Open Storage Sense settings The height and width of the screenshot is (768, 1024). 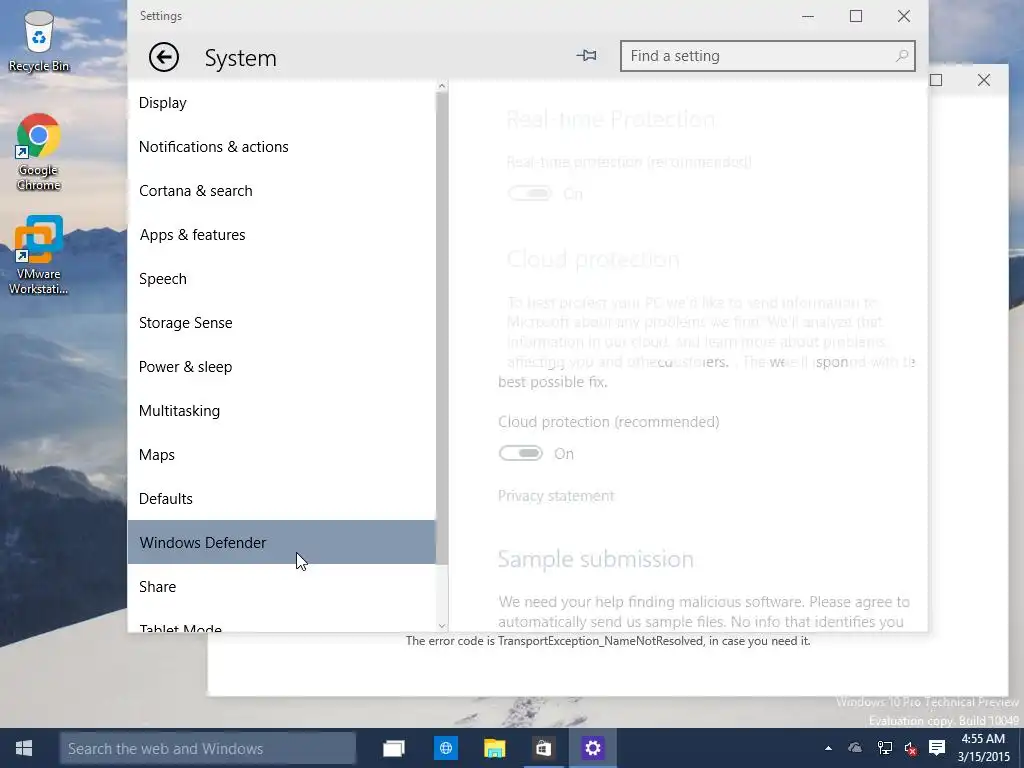281,323
